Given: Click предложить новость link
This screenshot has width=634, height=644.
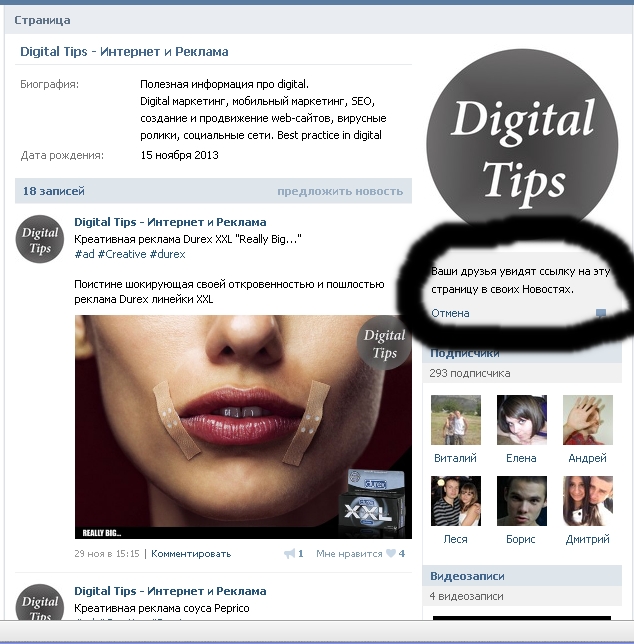Looking at the screenshot, I should coord(340,191).
